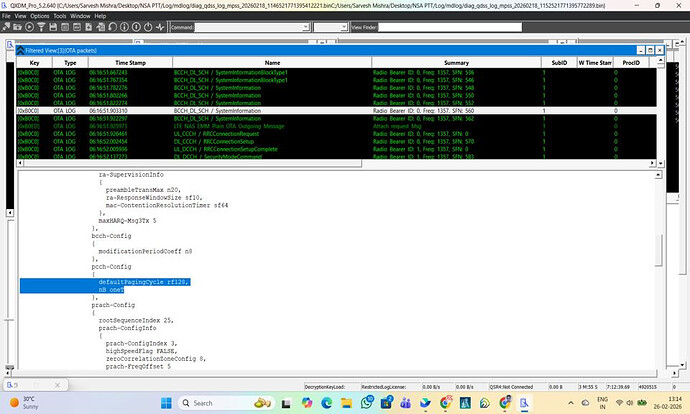This screenshot has height=414, width=690.
Task: Click the open log folder toolbar icon
Action: click(18, 27)
